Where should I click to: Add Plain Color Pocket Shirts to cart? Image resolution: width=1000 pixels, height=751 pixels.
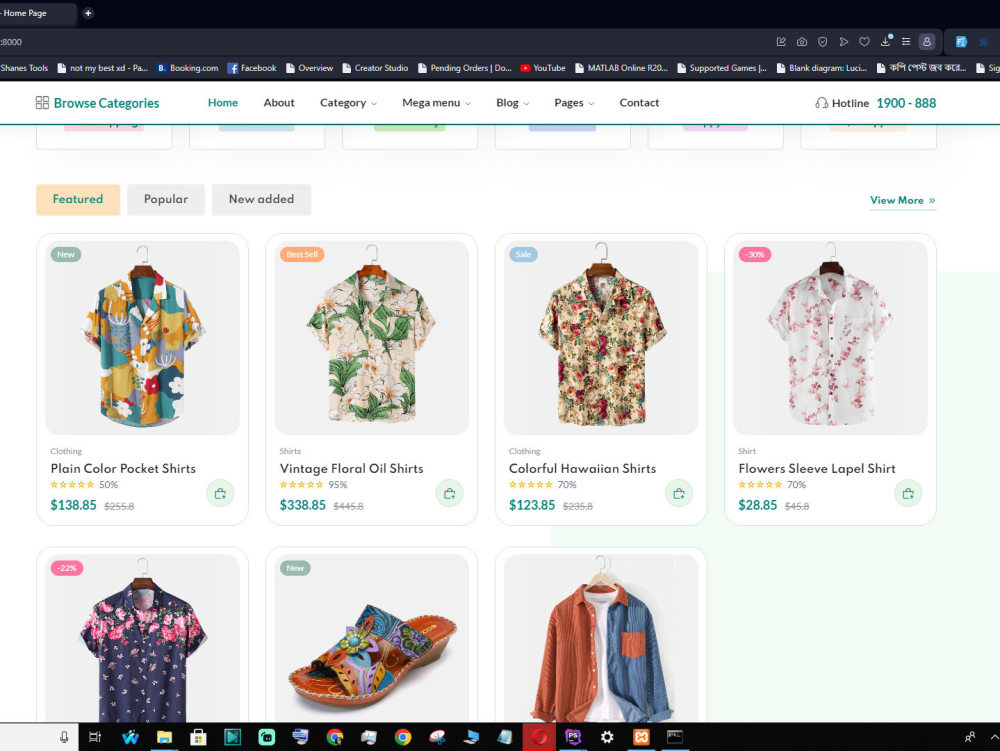tap(220, 493)
